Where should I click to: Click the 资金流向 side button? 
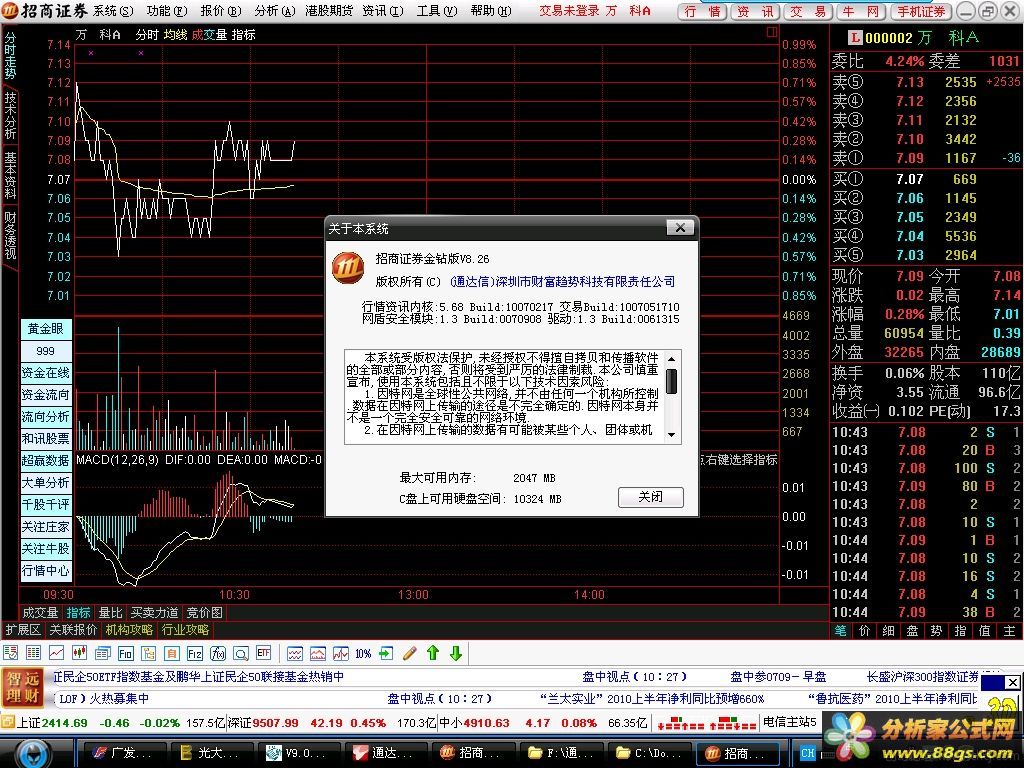click(x=46, y=395)
